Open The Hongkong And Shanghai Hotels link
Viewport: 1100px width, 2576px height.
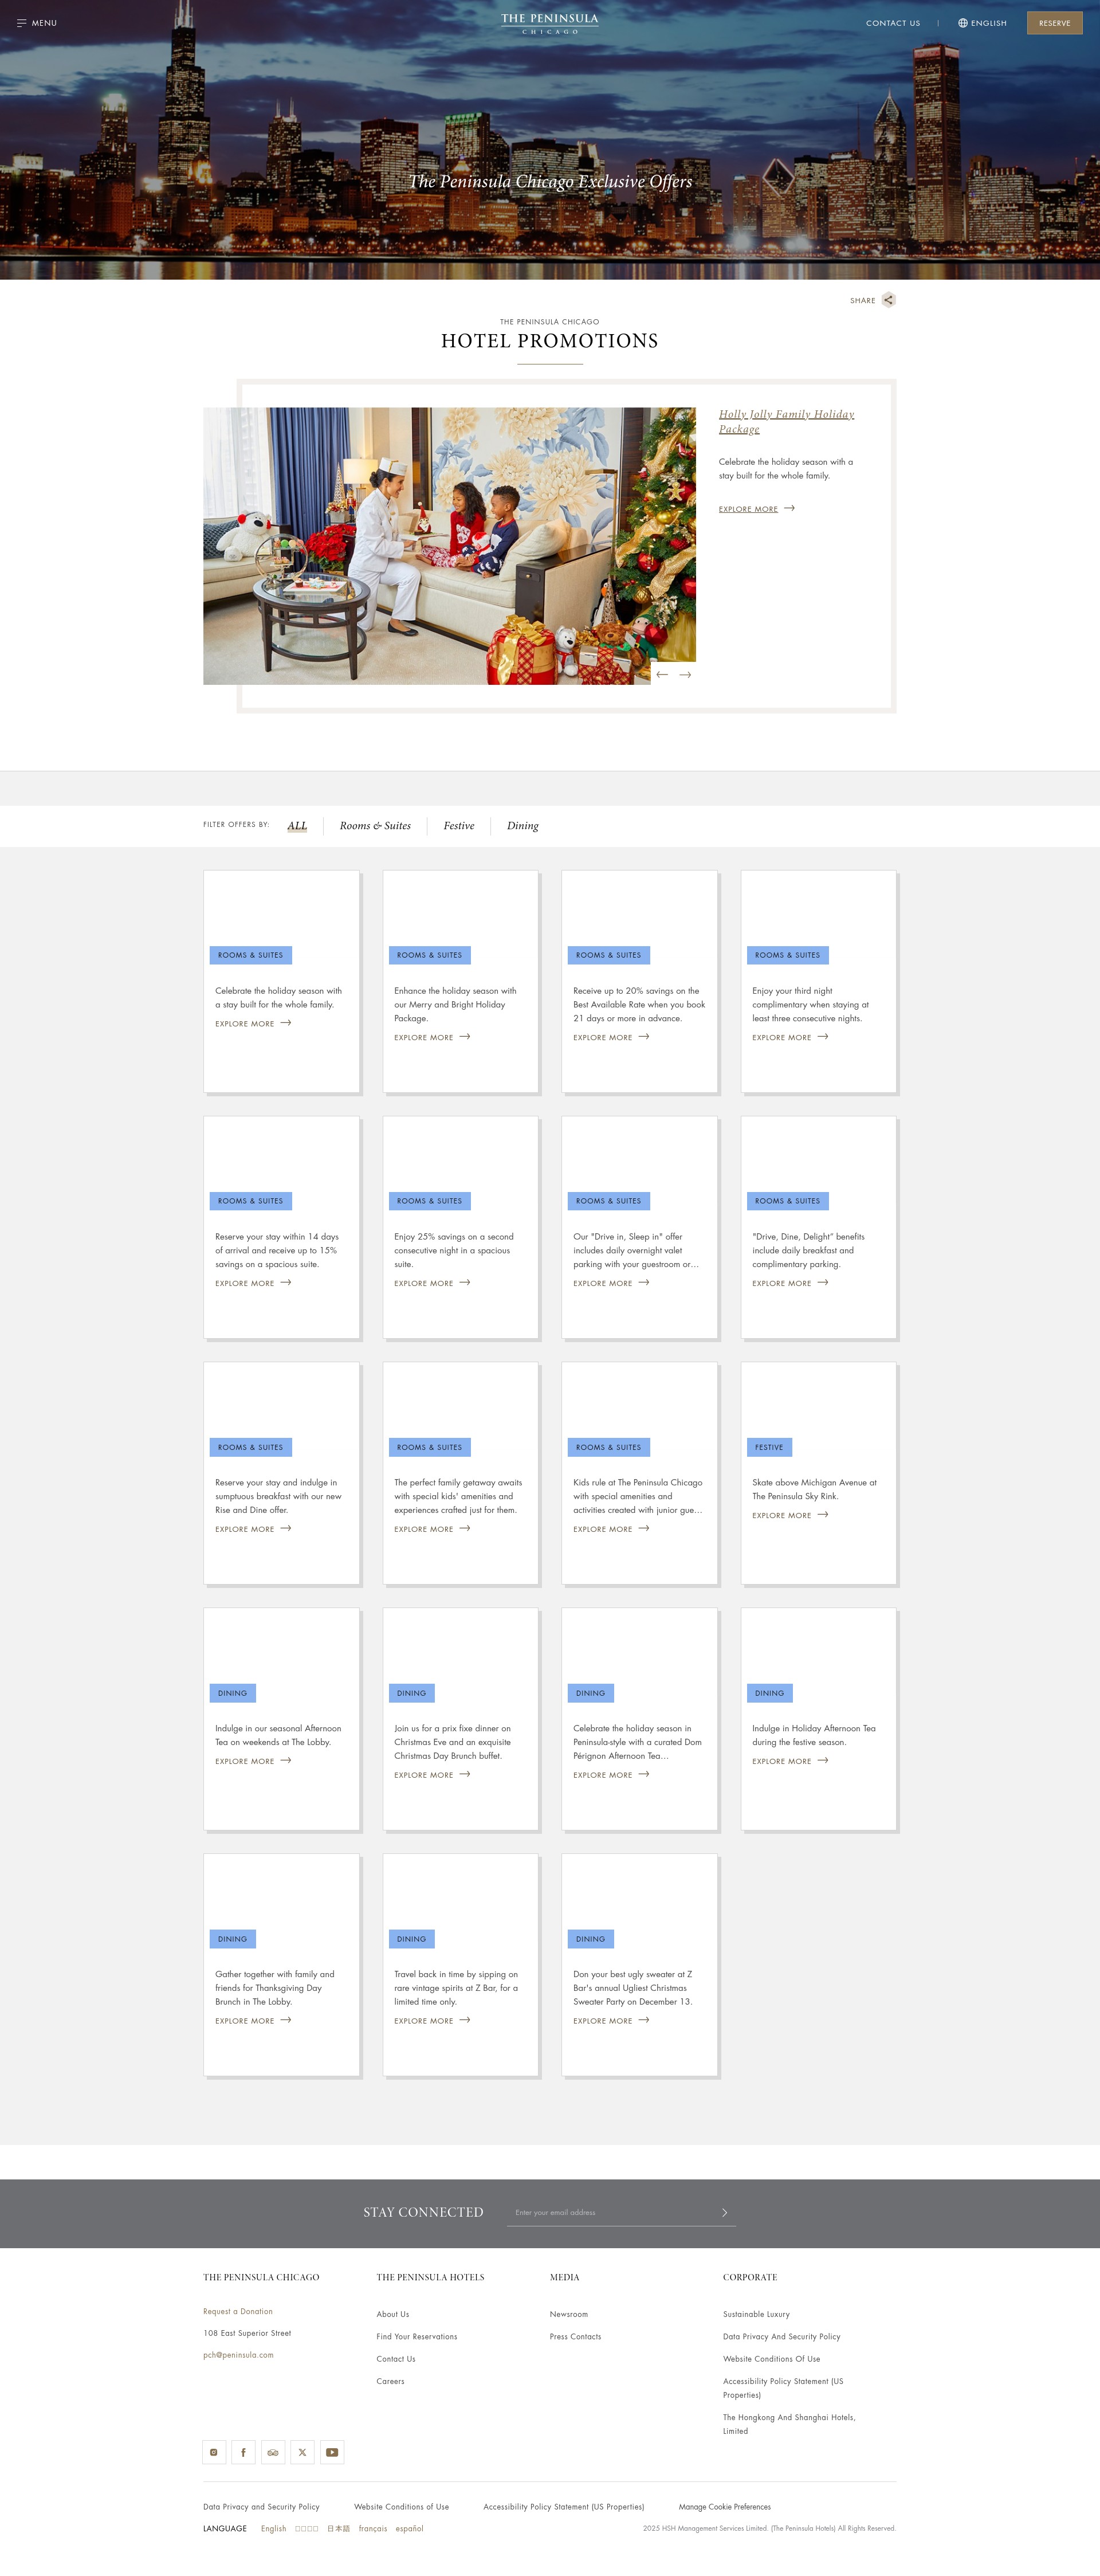coord(789,2424)
